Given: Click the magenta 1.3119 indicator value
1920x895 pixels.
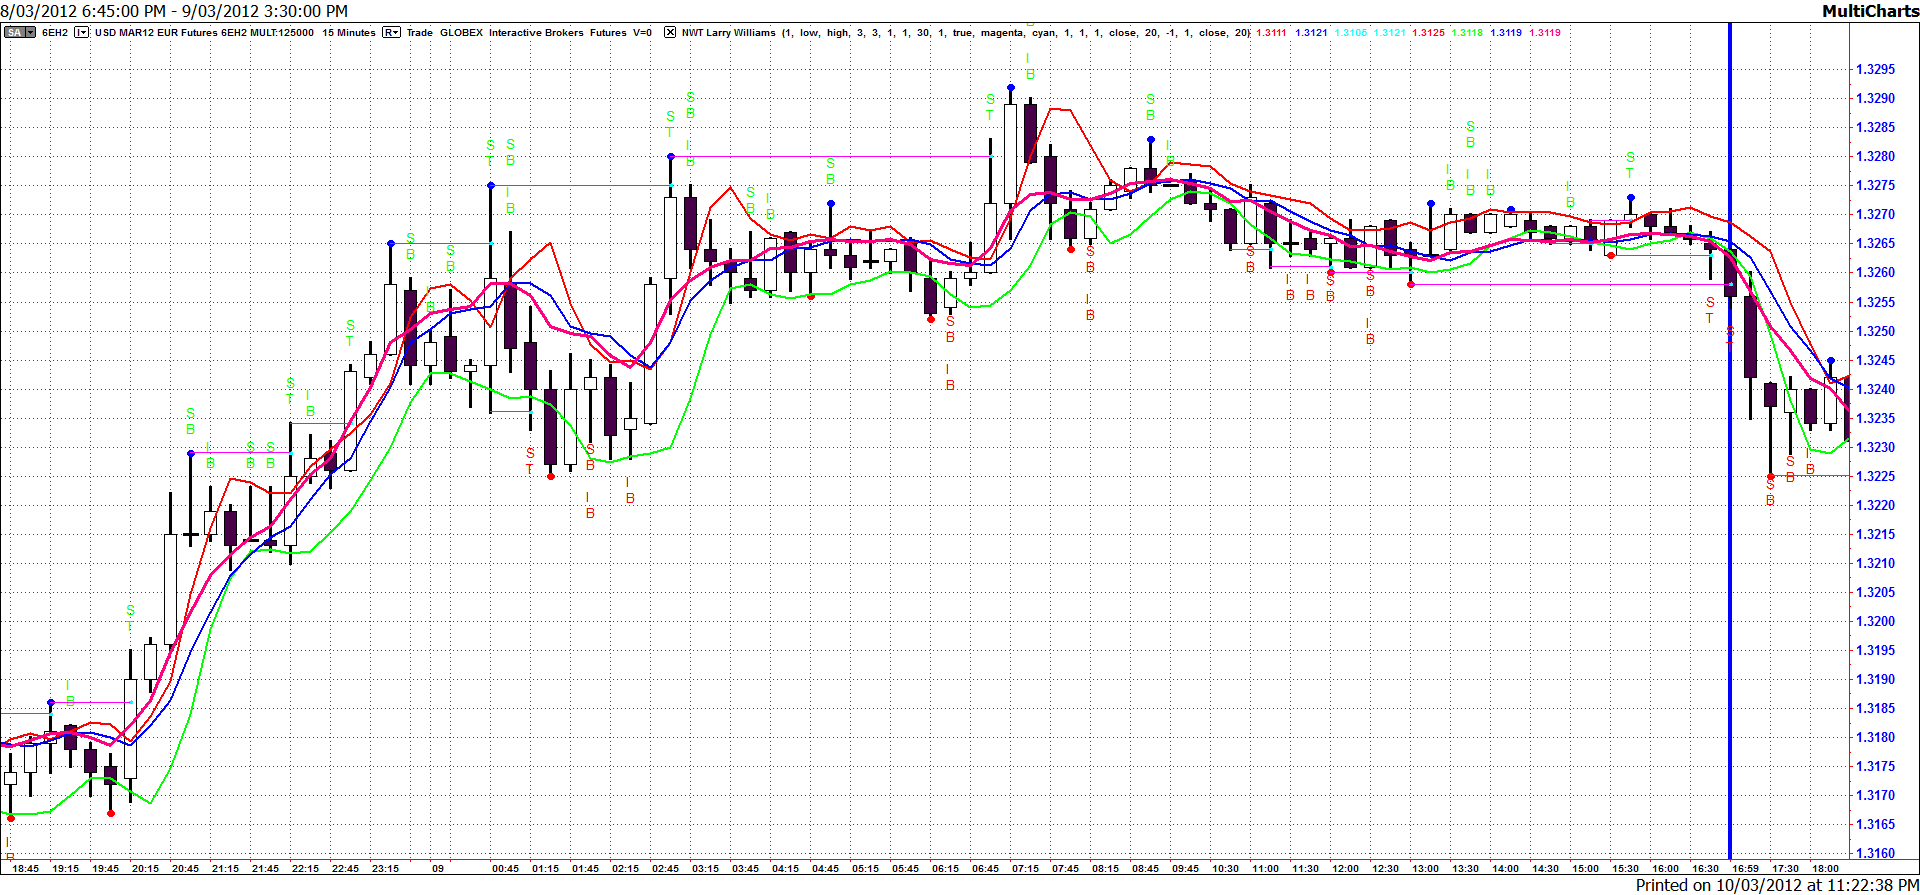Looking at the screenshot, I should (1545, 33).
